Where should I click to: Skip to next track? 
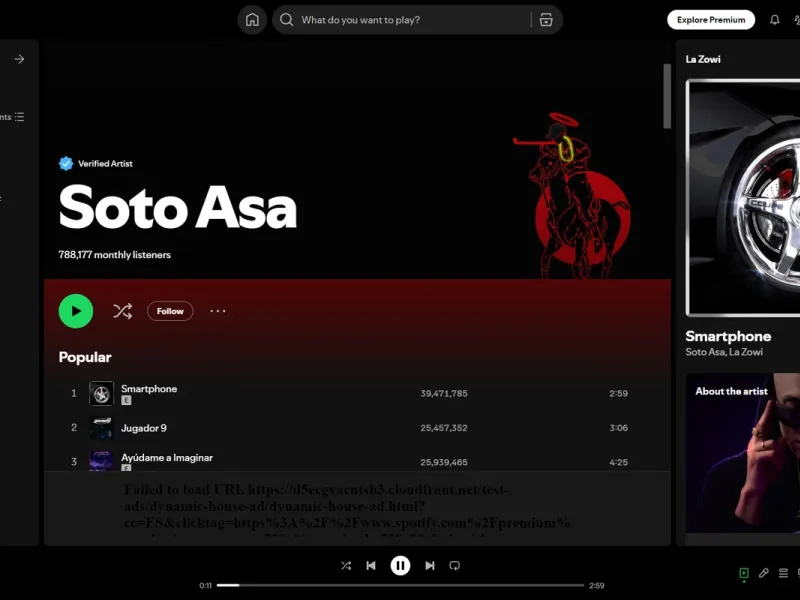click(430, 565)
